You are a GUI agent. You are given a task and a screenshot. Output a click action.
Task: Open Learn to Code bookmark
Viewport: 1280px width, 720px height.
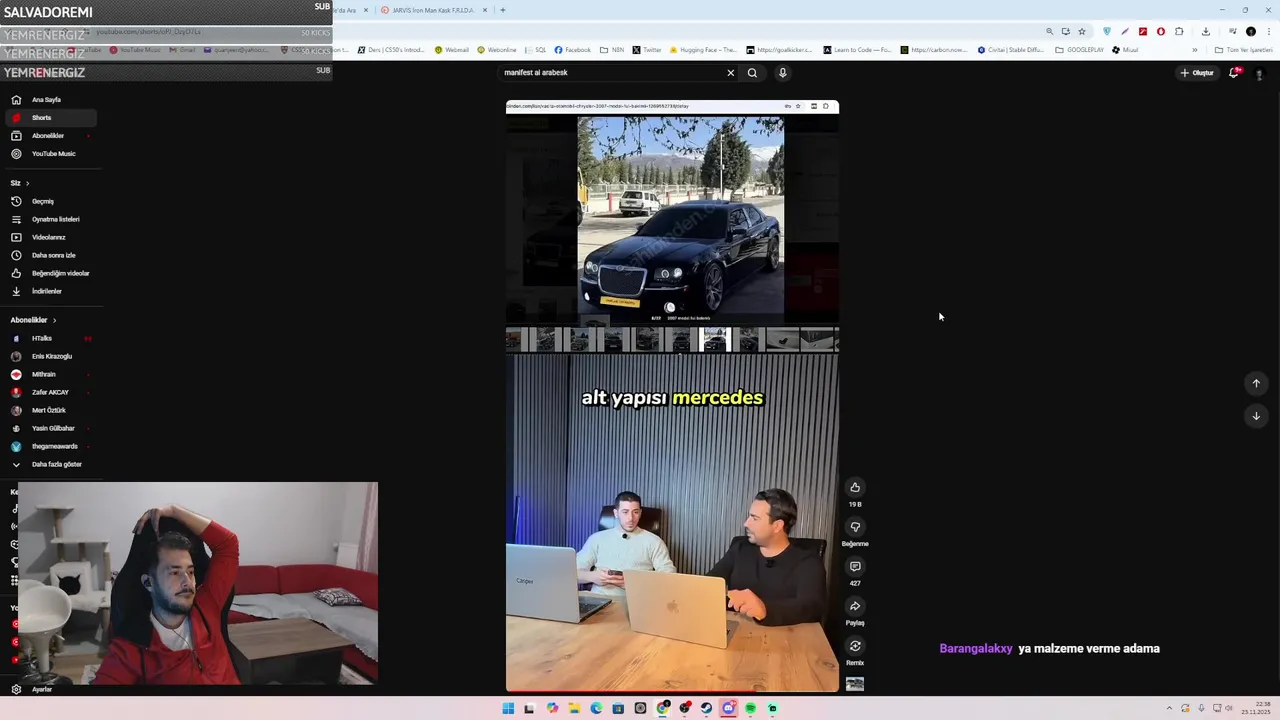858,49
